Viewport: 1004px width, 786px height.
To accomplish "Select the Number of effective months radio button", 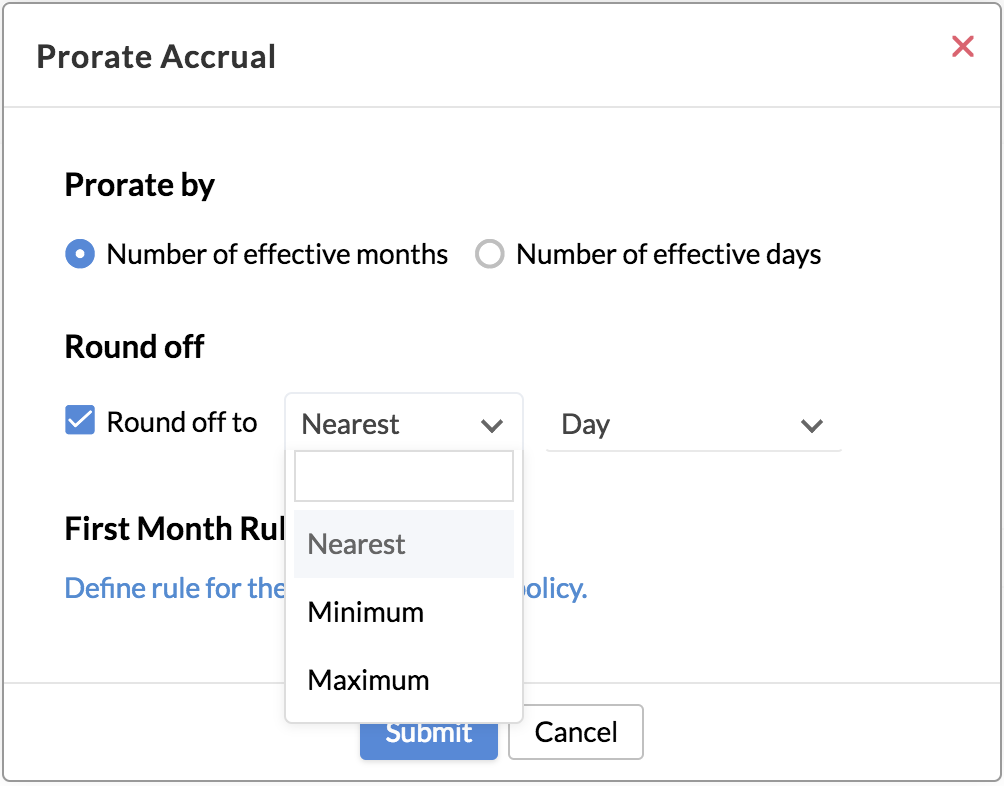I will tap(80, 255).
